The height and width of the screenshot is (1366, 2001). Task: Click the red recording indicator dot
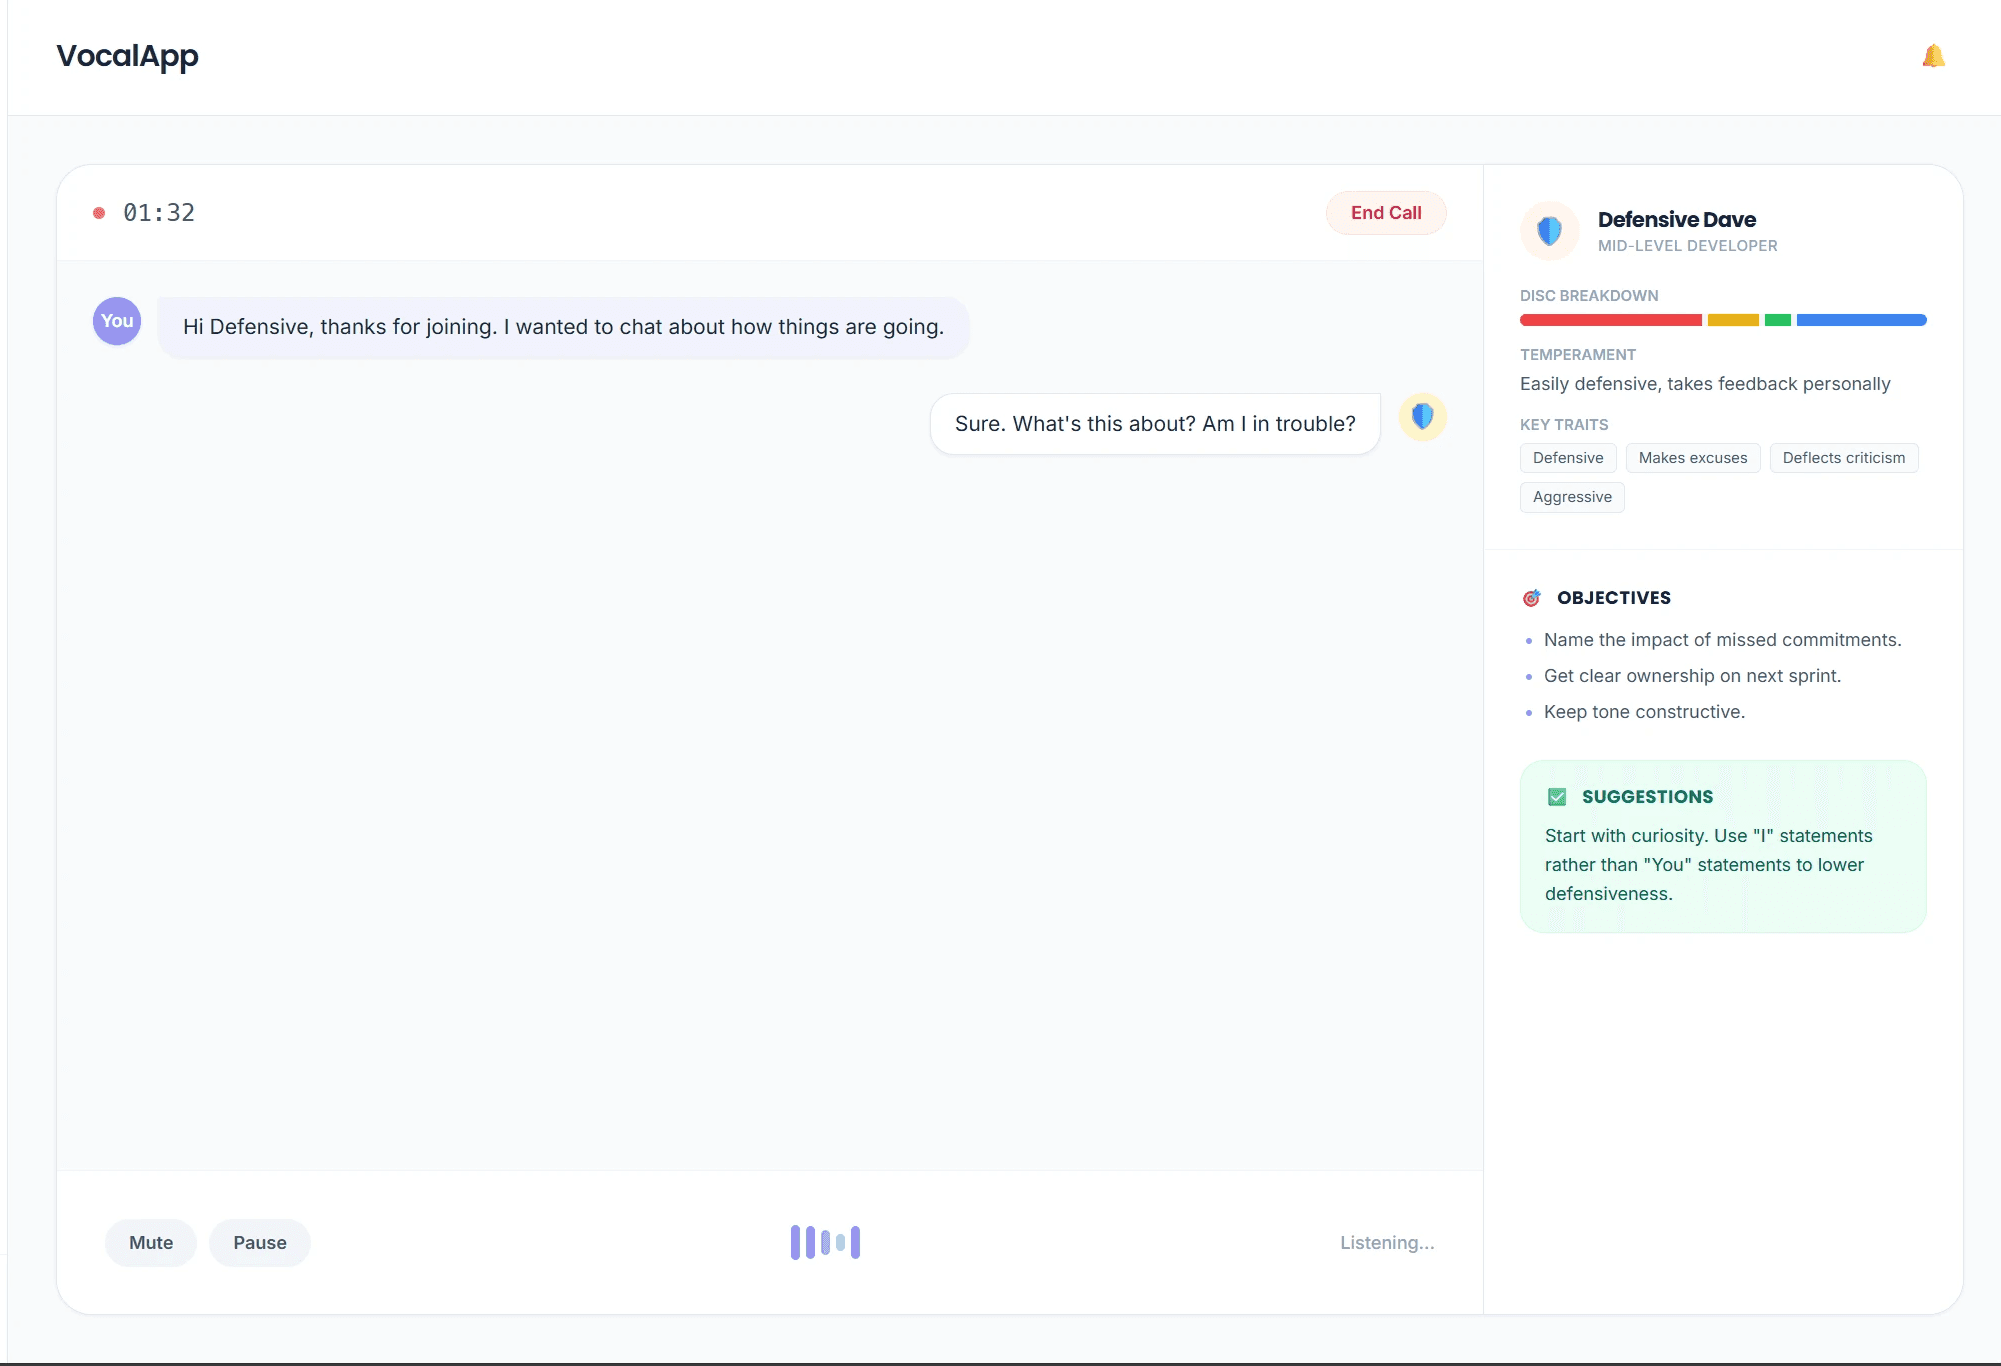[x=99, y=213]
